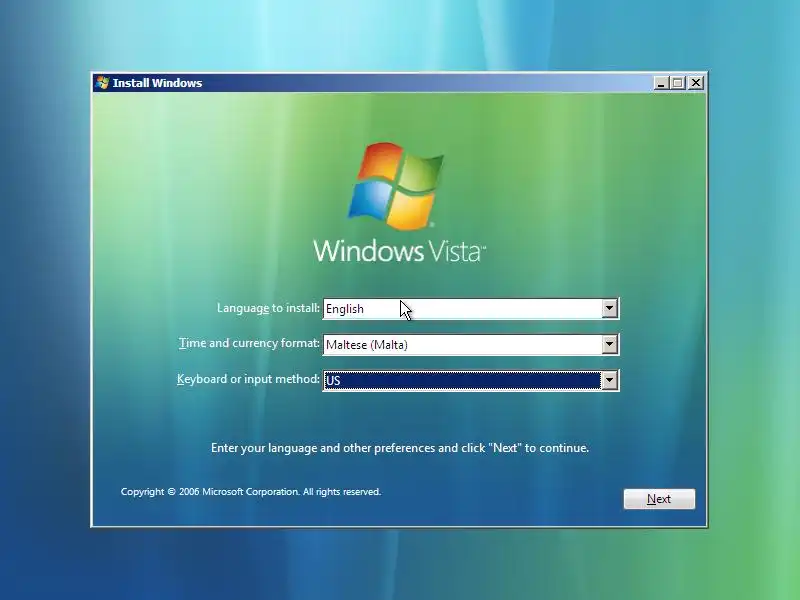Click the 'Windows Vista' wordmark text
800x600 pixels.
click(x=399, y=251)
